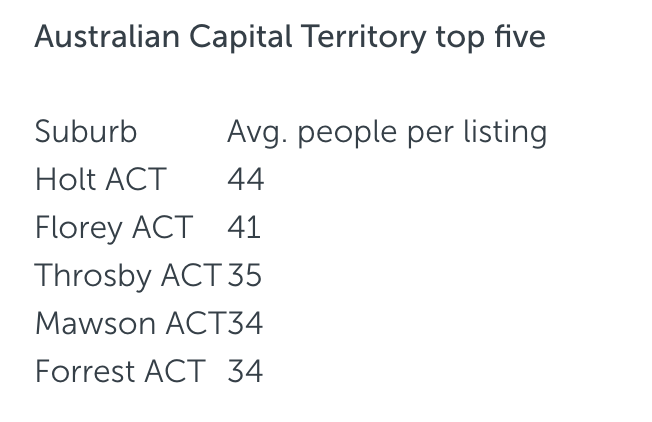Screen dimensions: 652x422
Task: Click the word Avg. in the column header
Action: 257,133
